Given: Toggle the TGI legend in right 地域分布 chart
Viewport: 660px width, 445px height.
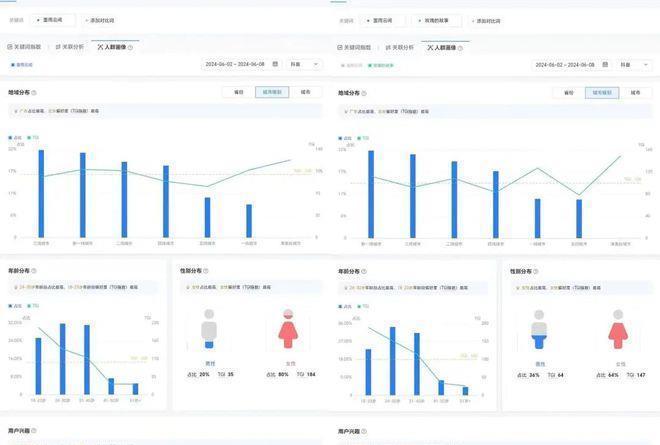Looking at the screenshot, I should pyautogui.click(x=363, y=137).
